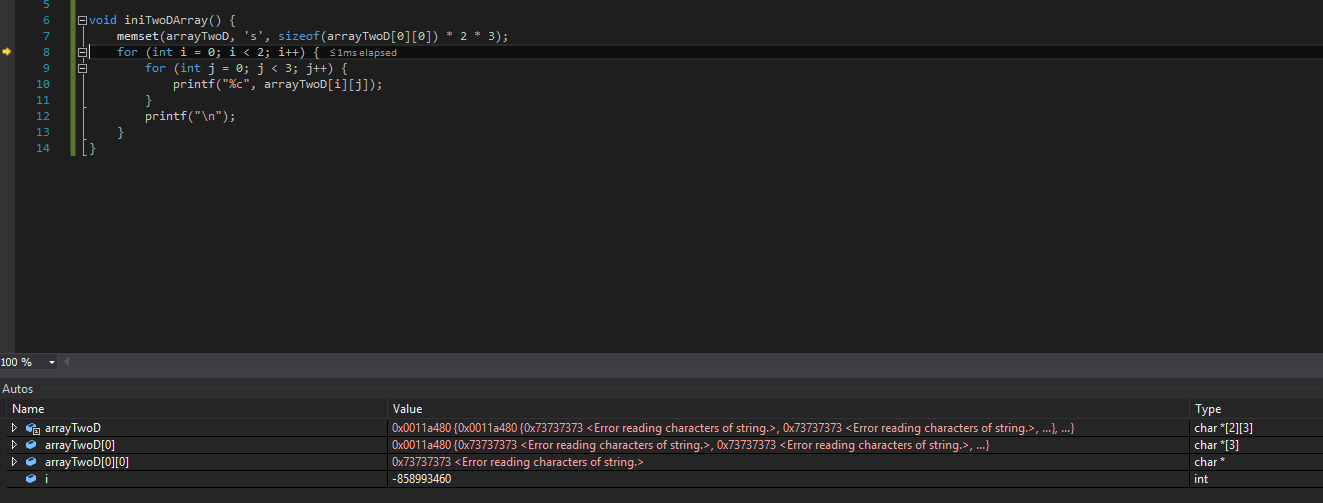Select the arrayTwoD[0] name in Autos
1323x503 pixels.
[80, 445]
